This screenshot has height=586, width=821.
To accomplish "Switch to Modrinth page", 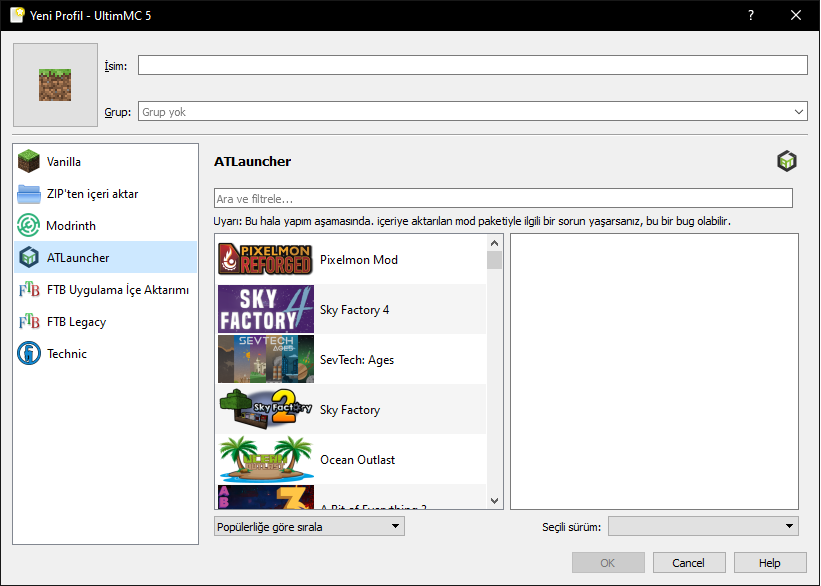I will [x=106, y=226].
